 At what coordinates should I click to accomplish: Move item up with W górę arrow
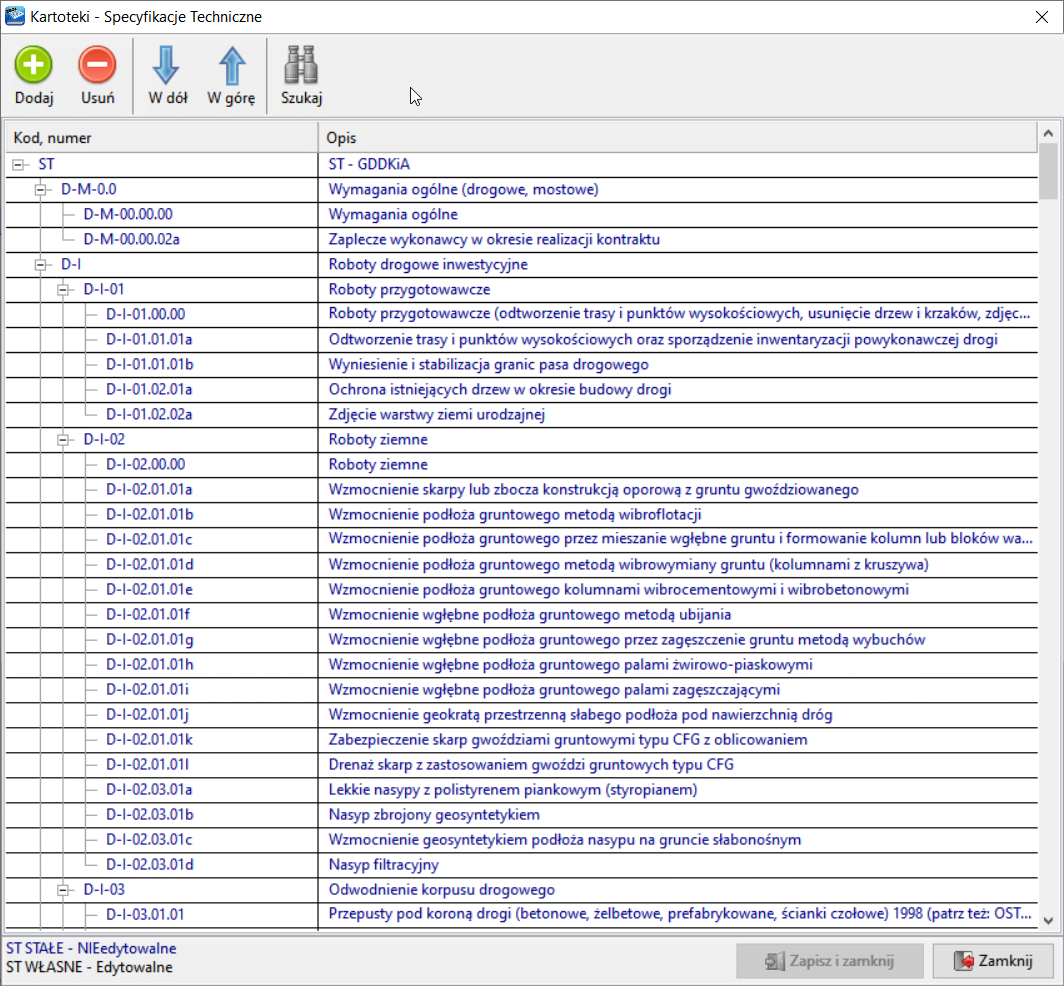click(x=232, y=65)
